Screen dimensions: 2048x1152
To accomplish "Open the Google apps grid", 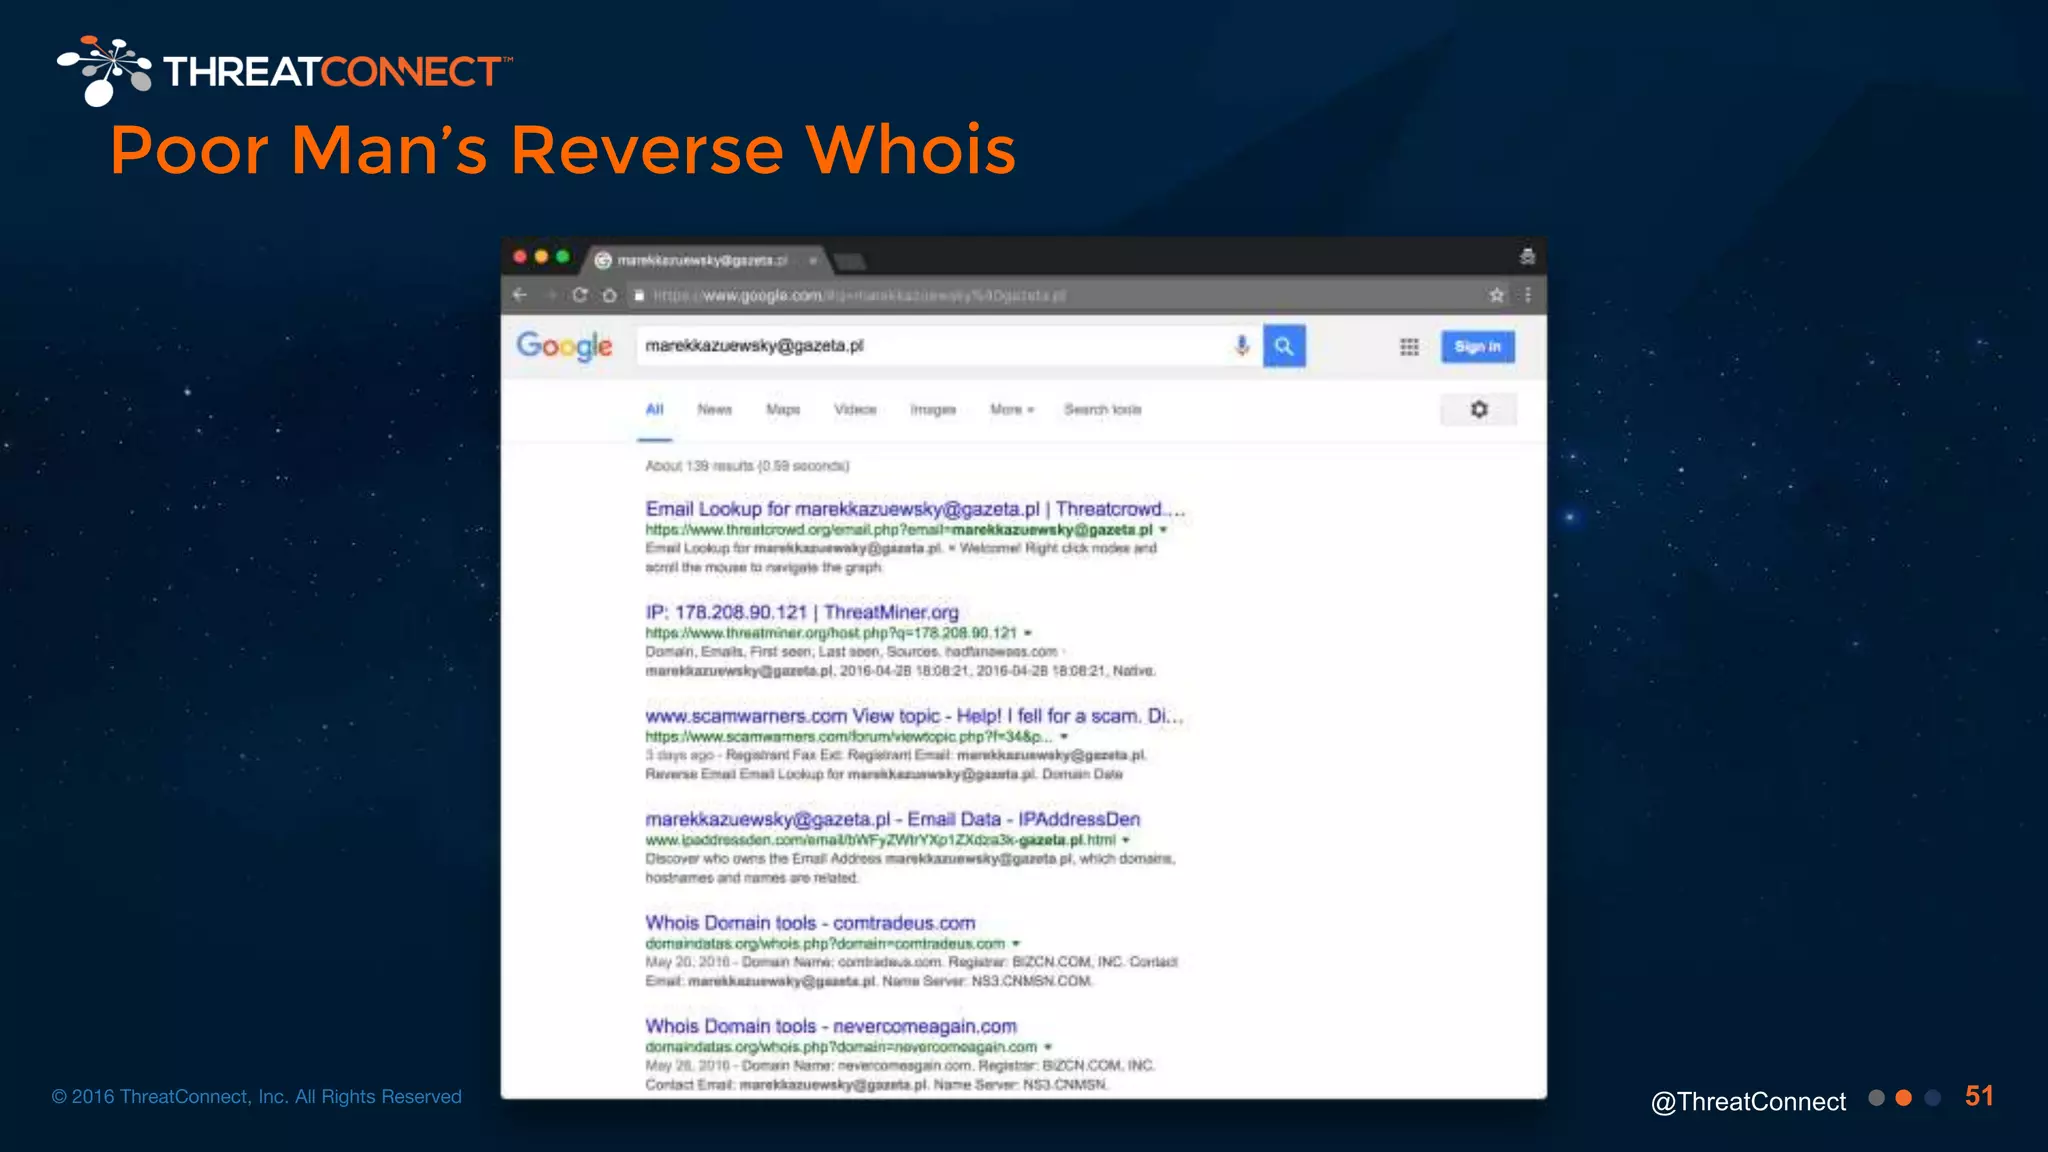I will pyautogui.click(x=1409, y=347).
